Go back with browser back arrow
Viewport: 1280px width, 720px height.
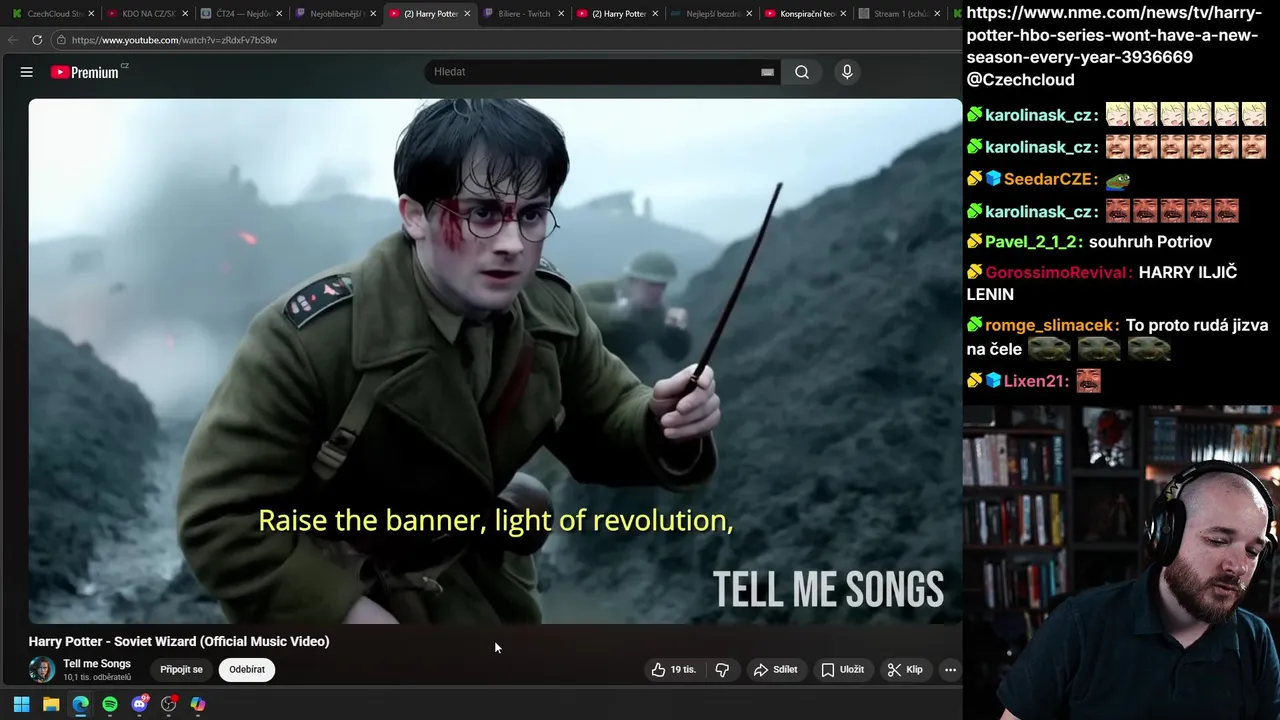(12, 40)
